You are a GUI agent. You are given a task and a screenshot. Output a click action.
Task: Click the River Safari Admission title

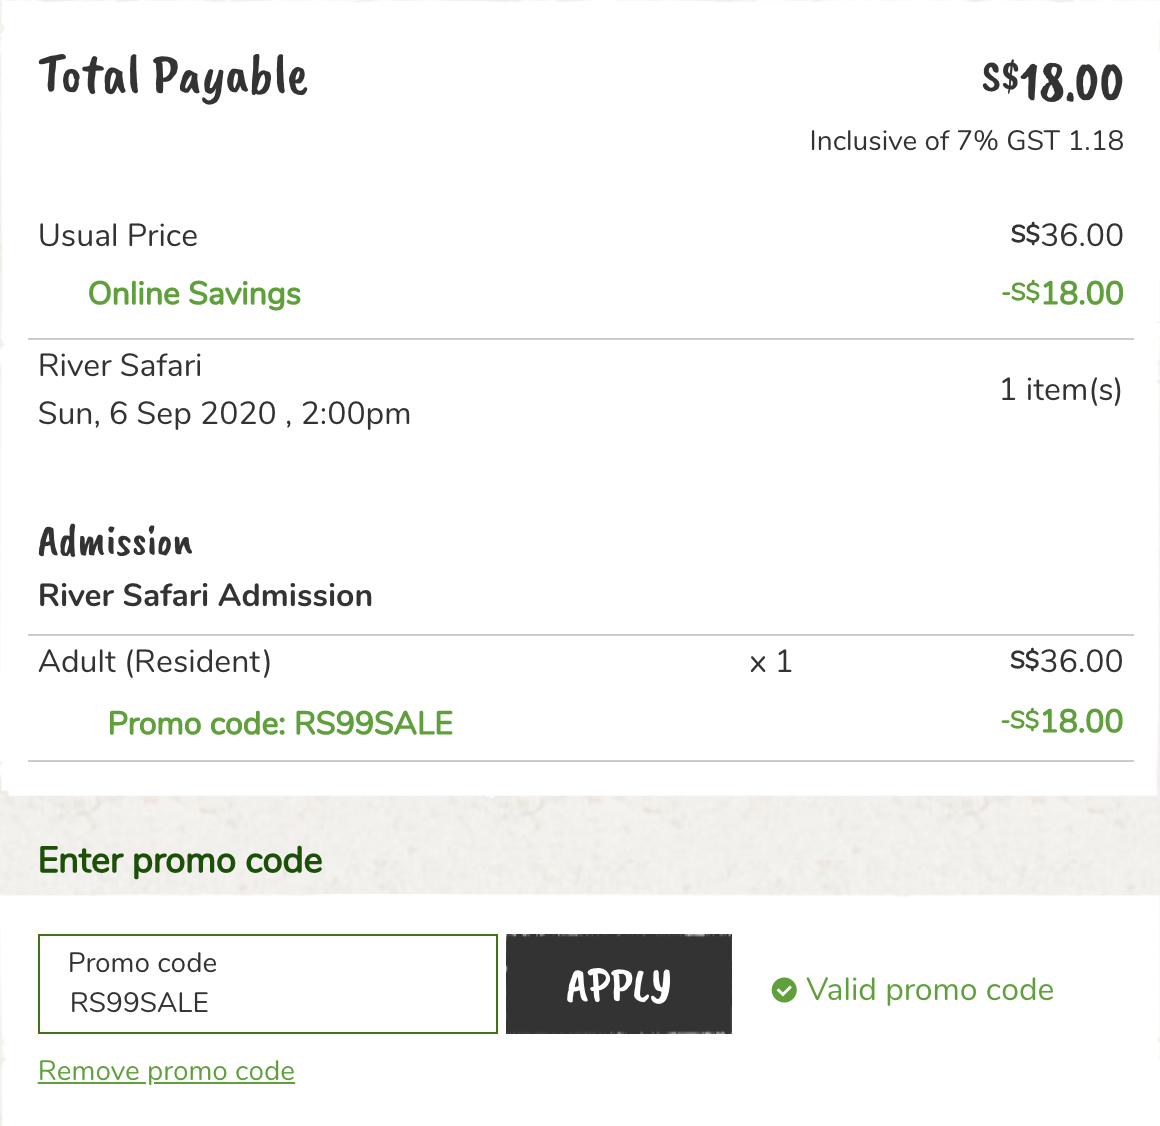pyautogui.click(x=205, y=596)
